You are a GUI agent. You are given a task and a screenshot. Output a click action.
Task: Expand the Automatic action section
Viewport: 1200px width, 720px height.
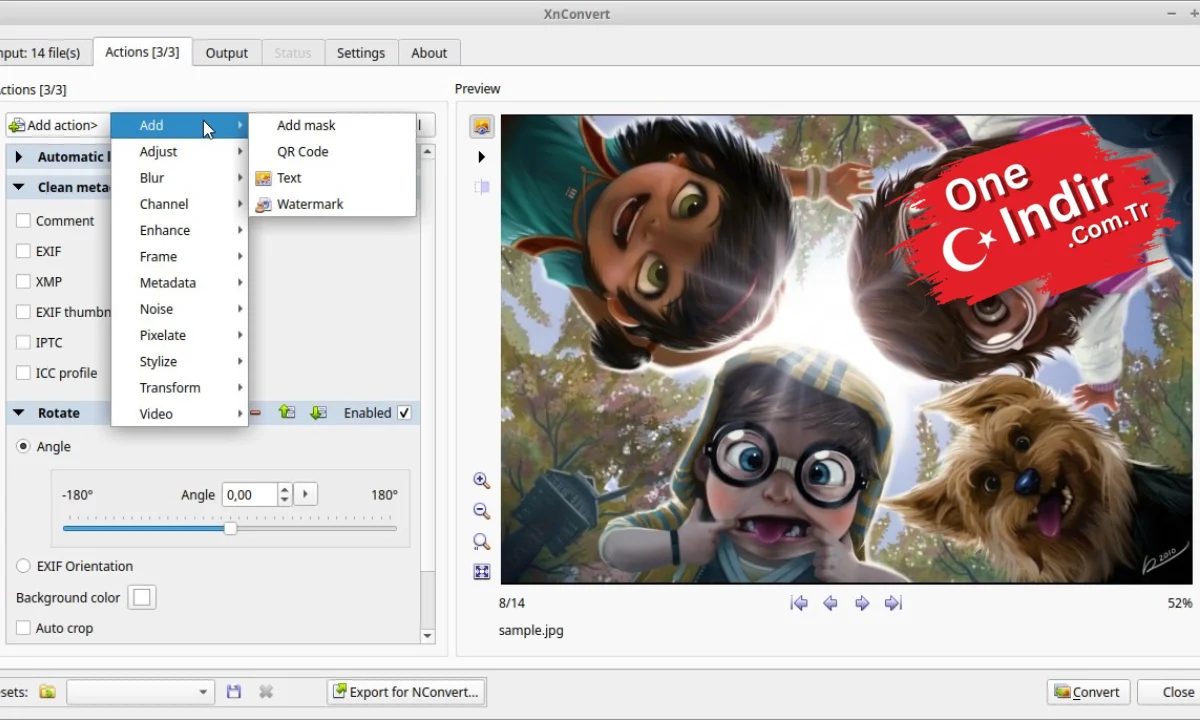click(x=18, y=157)
